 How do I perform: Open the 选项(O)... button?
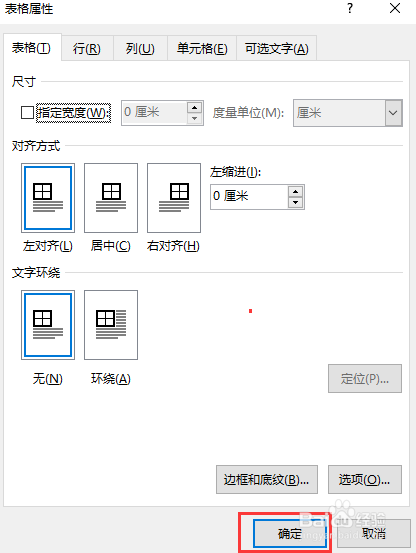click(365, 480)
